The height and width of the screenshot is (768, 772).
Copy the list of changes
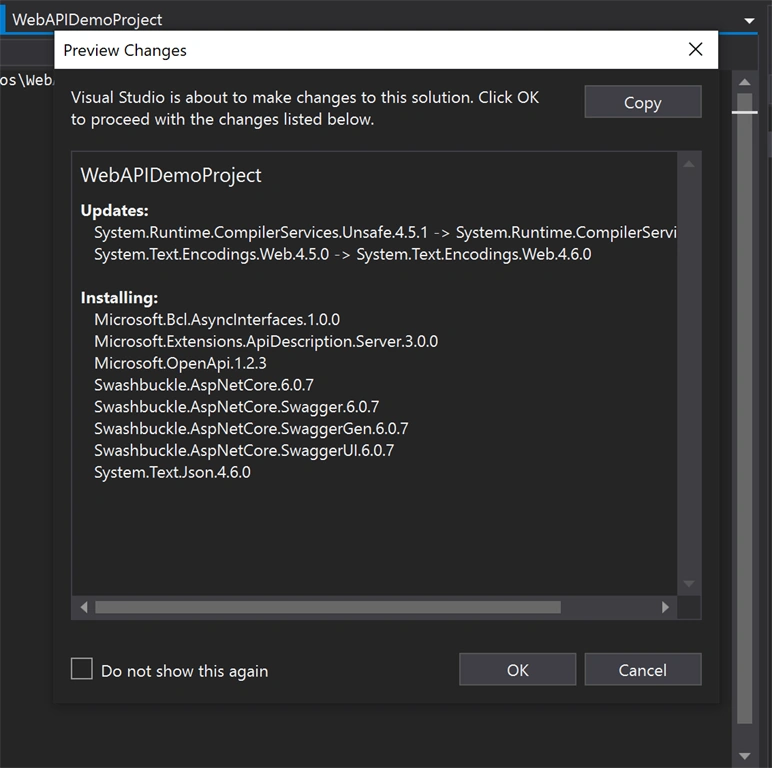(643, 102)
